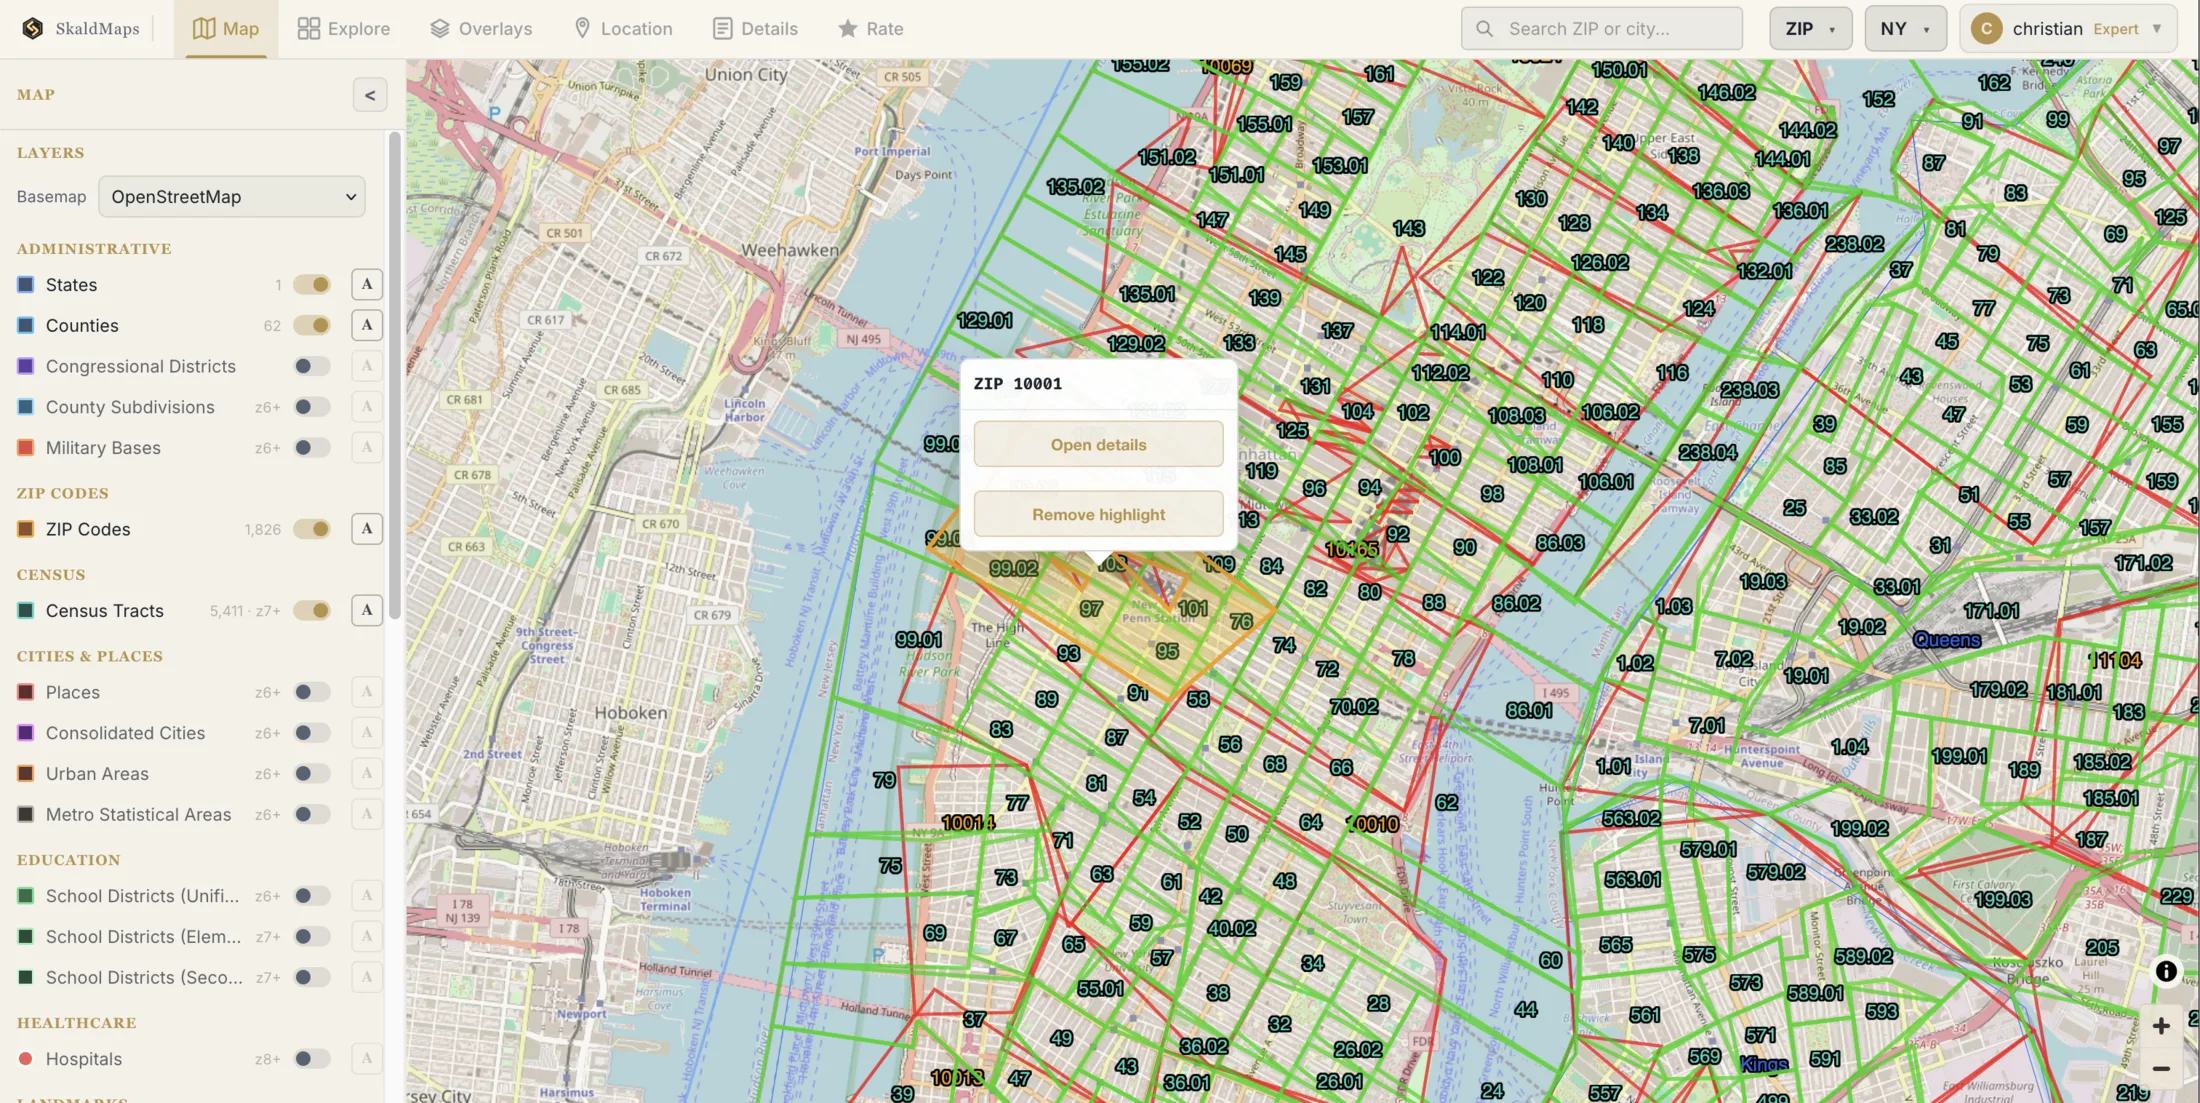Toggle labels for Census Tracts layer
Image resolution: width=2200 pixels, height=1103 pixels.
[x=367, y=610]
